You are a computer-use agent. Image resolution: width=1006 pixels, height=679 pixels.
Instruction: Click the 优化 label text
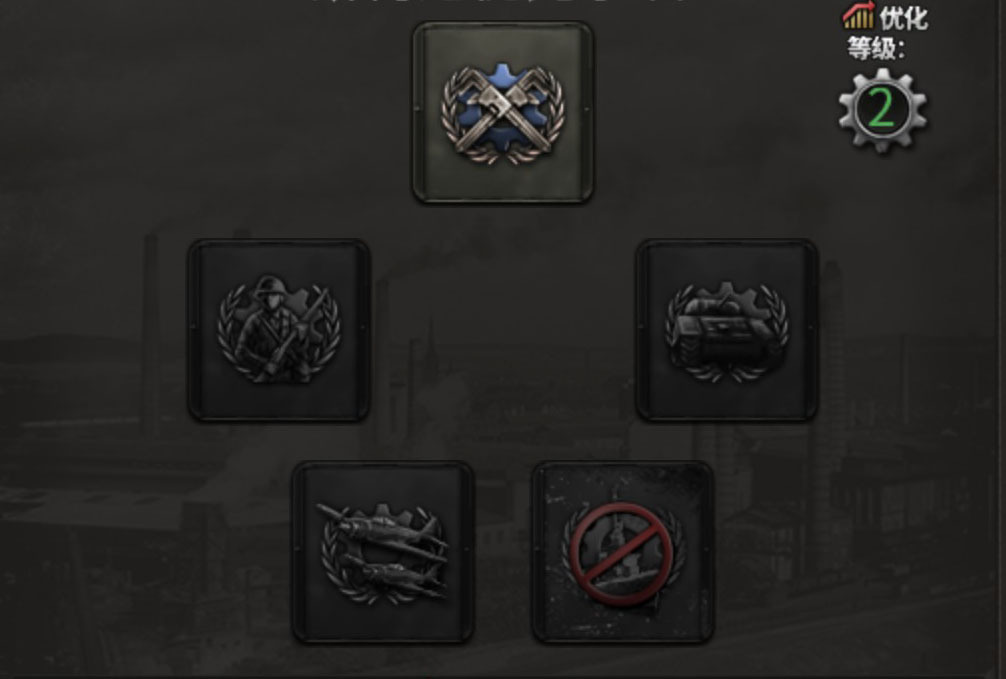pyautogui.click(x=903, y=17)
